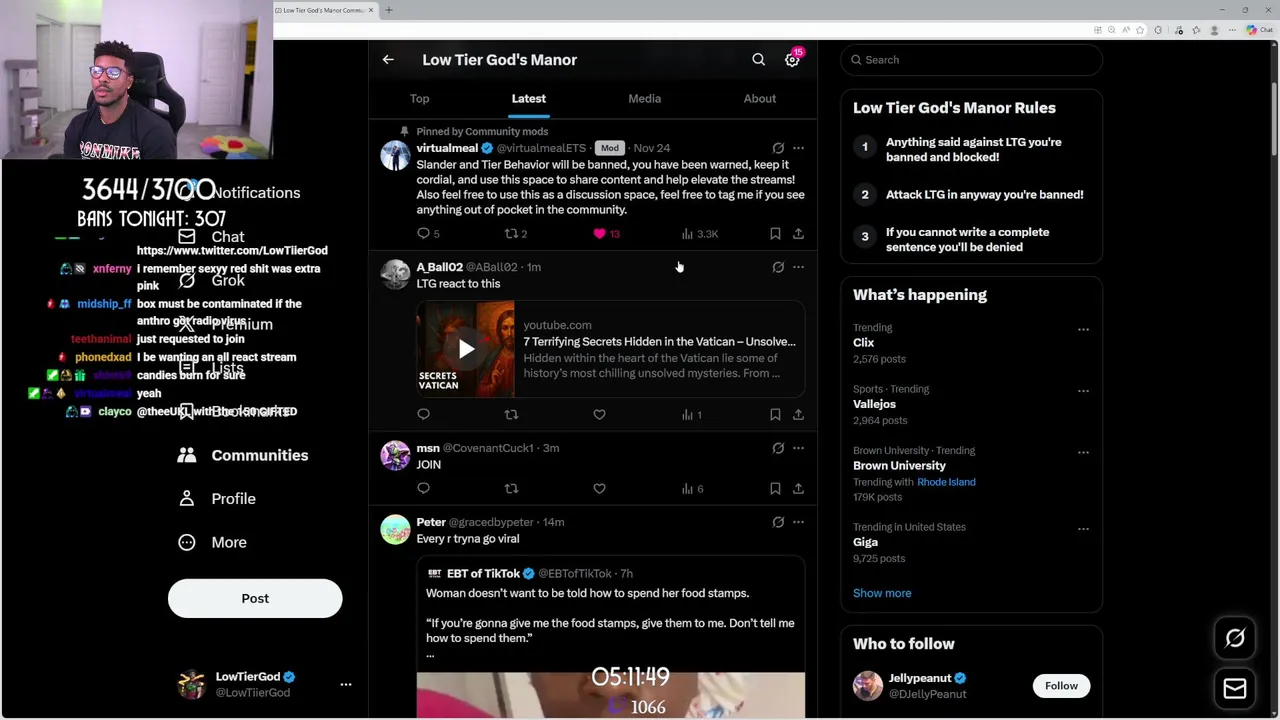Screen dimensions: 1280x720
Task: Open more options for Giga trend
Action: (1083, 529)
